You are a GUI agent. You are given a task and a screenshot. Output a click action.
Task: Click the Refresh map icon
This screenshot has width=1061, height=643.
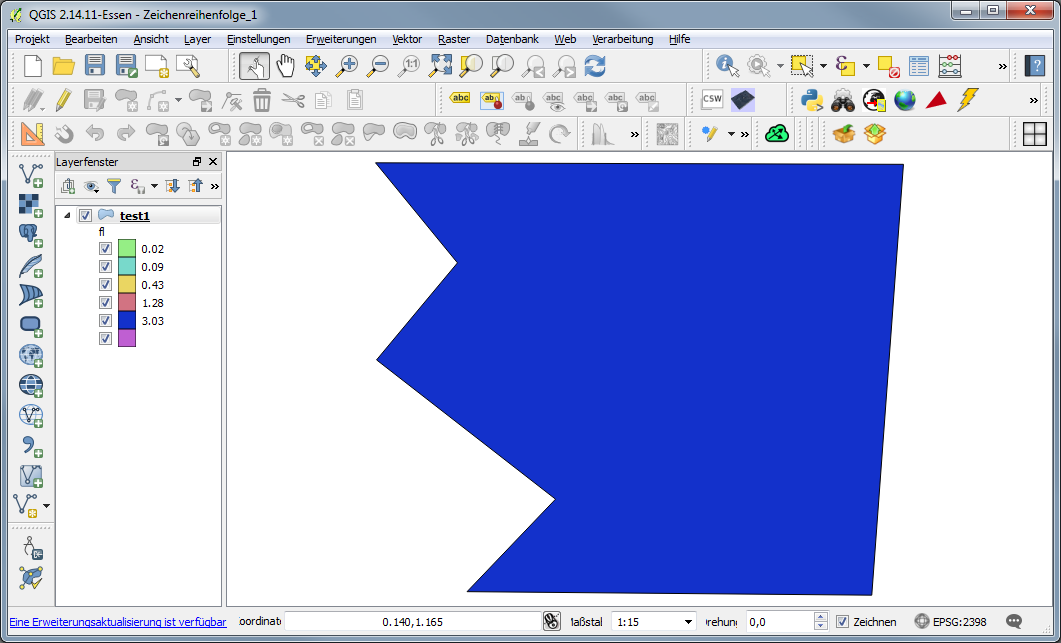[595, 66]
